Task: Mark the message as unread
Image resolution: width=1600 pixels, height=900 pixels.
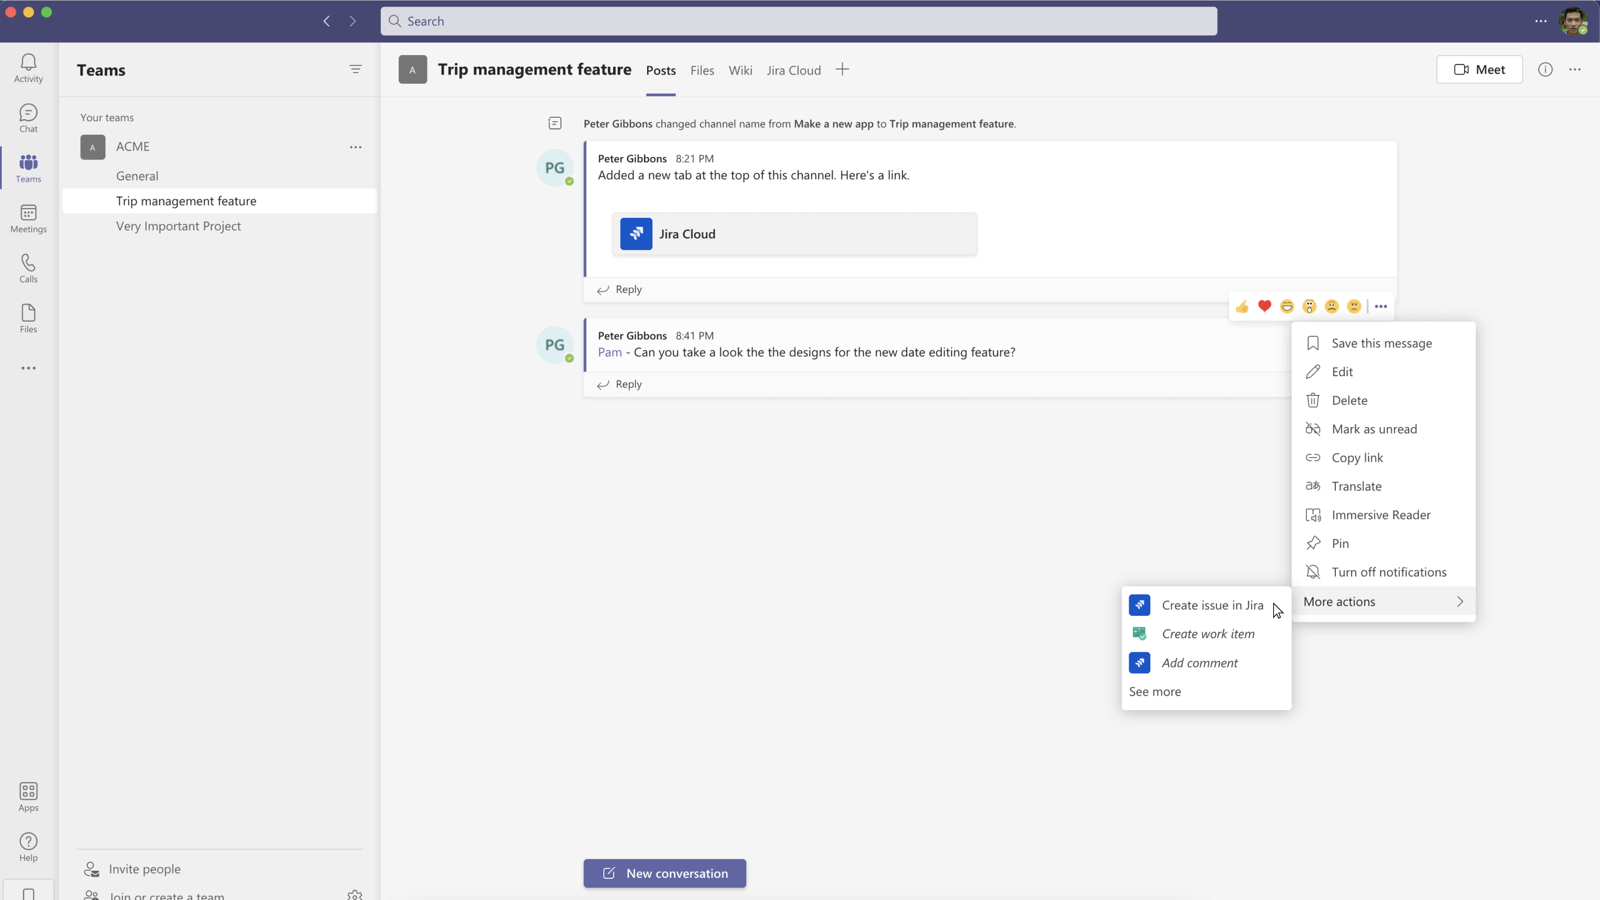Action: point(1373,429)
